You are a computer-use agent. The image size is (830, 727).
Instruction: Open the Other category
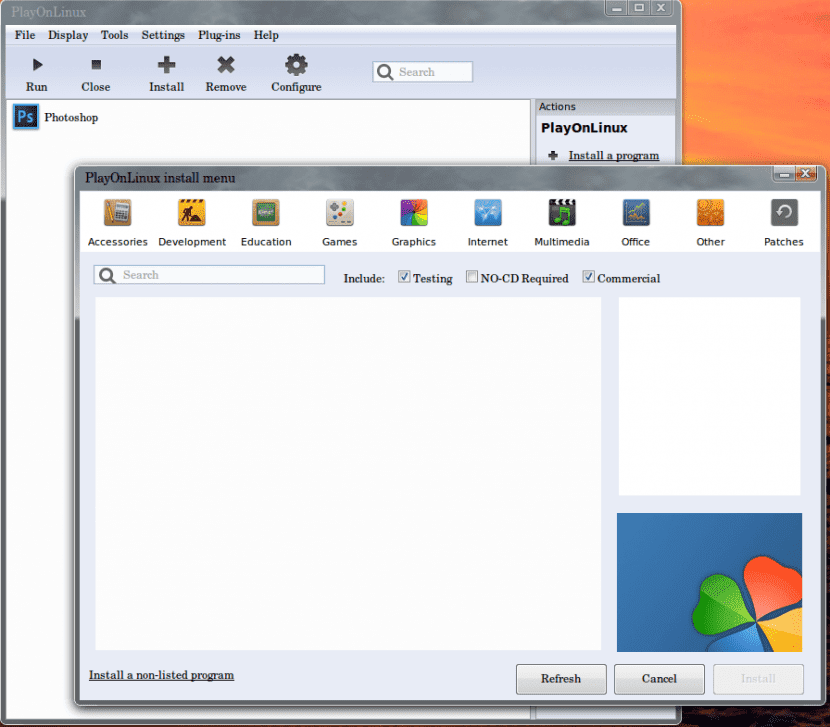click(x=710, y=223)
